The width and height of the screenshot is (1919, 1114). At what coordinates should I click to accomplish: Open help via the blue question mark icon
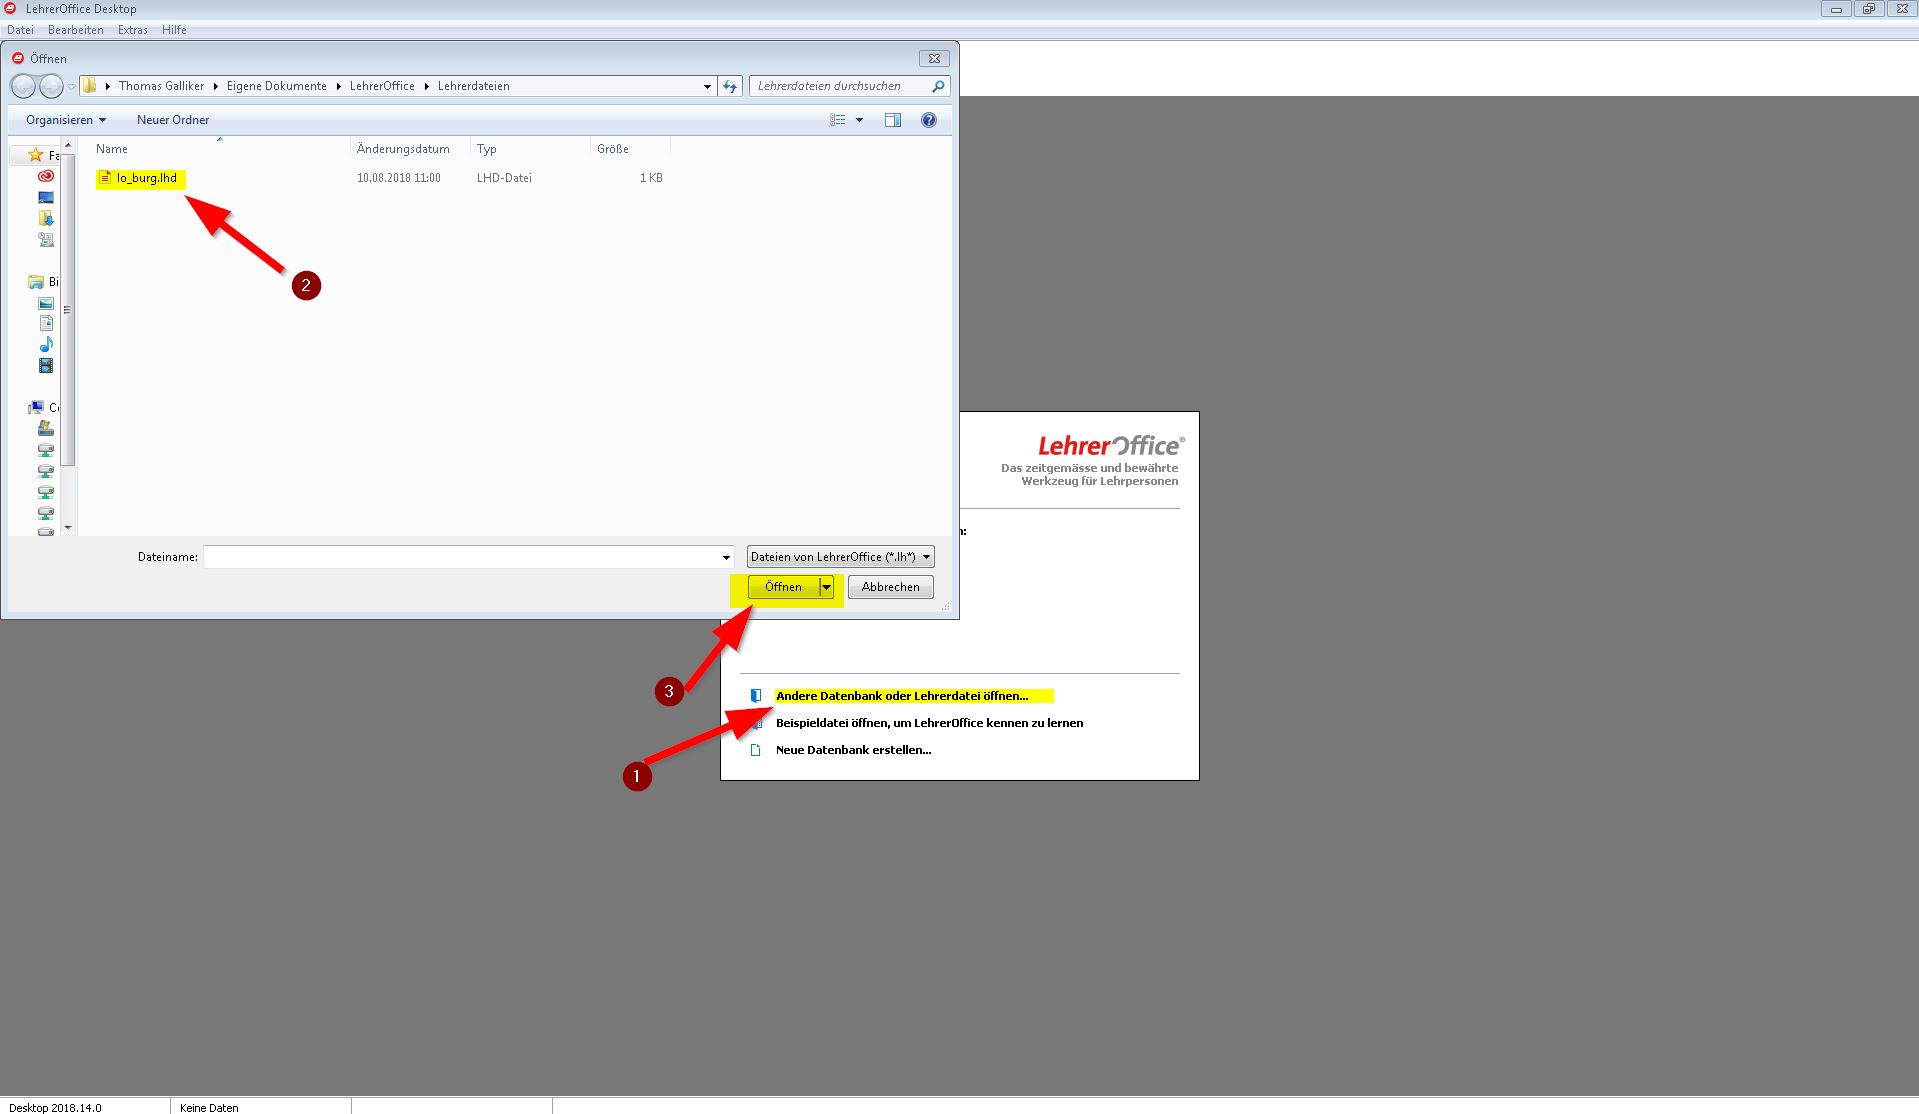(929, 120)
